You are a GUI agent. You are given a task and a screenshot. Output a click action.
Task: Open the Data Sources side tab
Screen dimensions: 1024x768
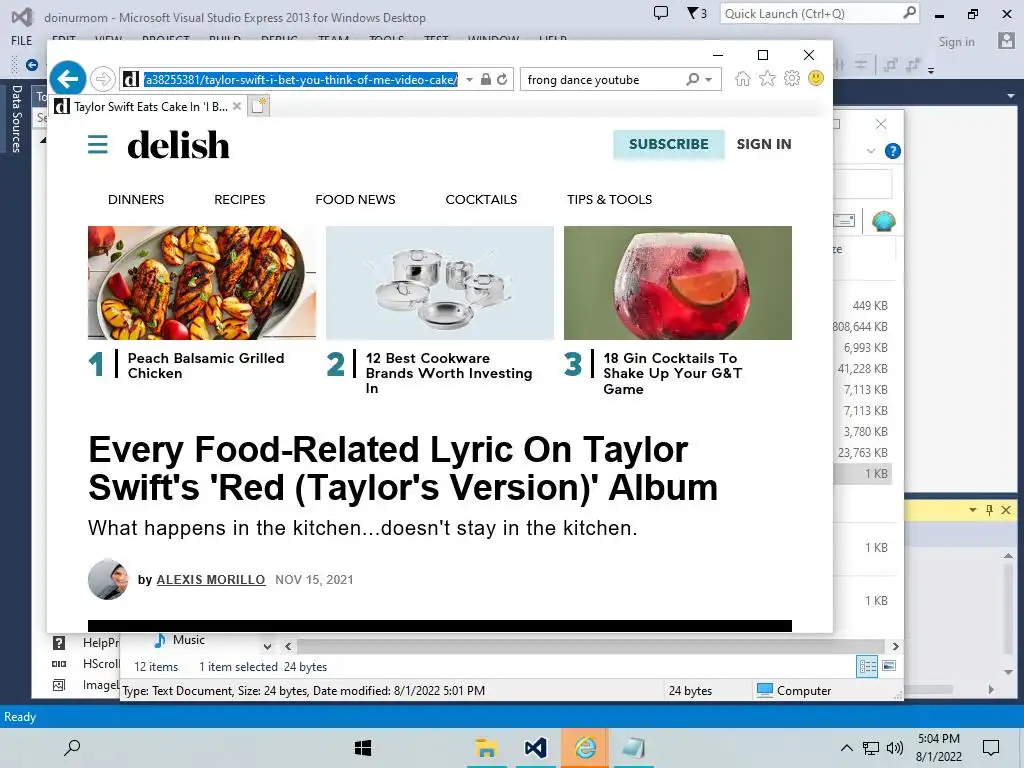click(x=16, y=119)
